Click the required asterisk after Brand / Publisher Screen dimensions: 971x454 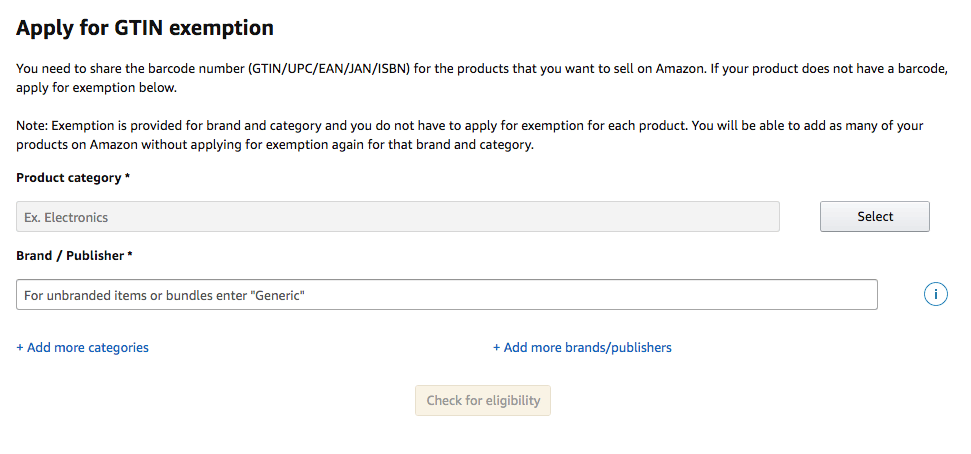click(130, 254)
